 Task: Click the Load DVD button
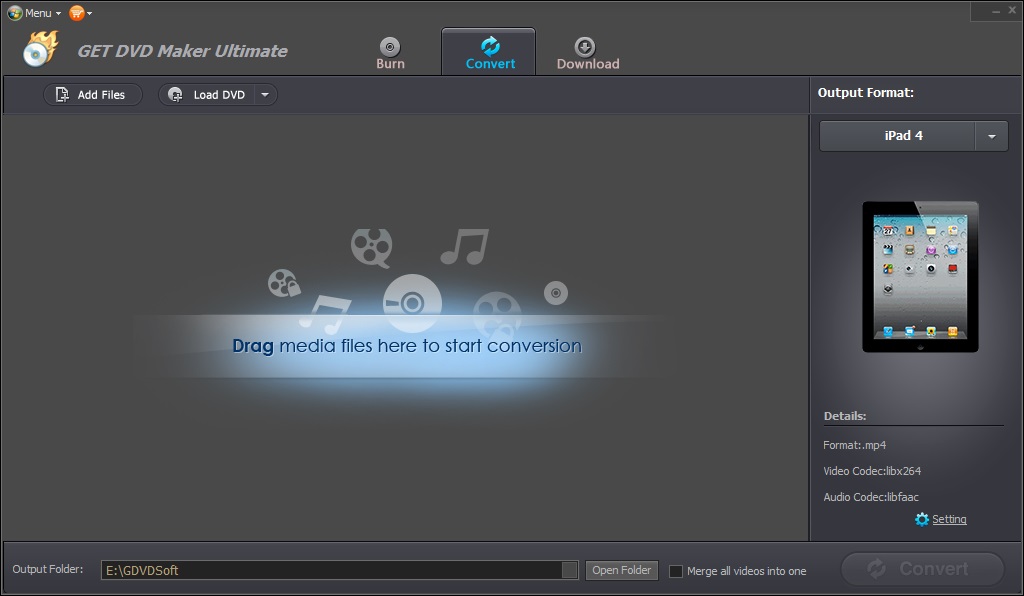tap(206, 95)
